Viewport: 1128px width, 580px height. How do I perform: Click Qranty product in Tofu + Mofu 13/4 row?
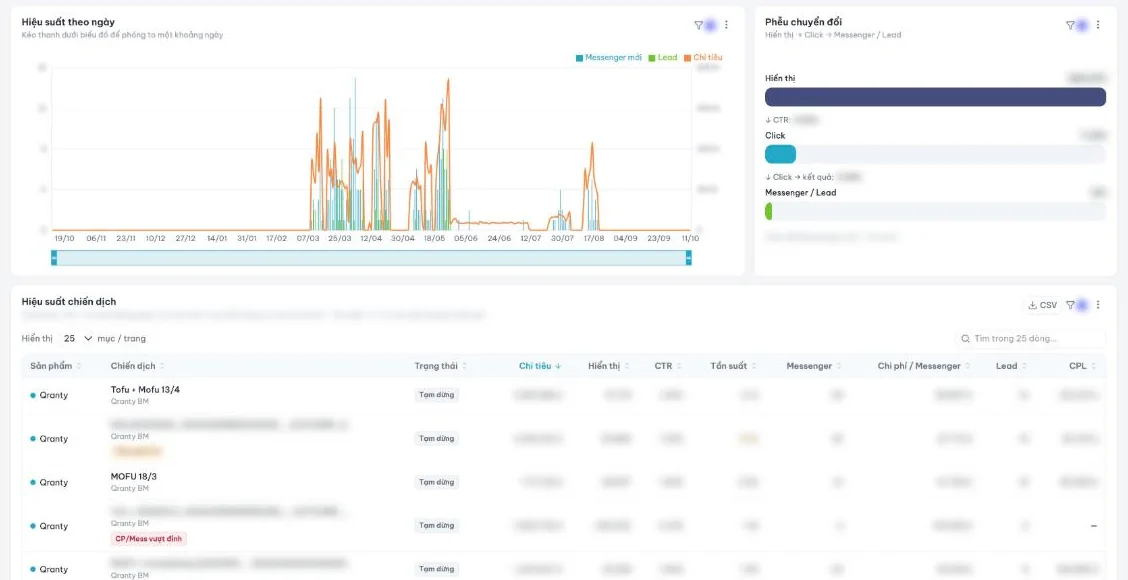[49, 395]
